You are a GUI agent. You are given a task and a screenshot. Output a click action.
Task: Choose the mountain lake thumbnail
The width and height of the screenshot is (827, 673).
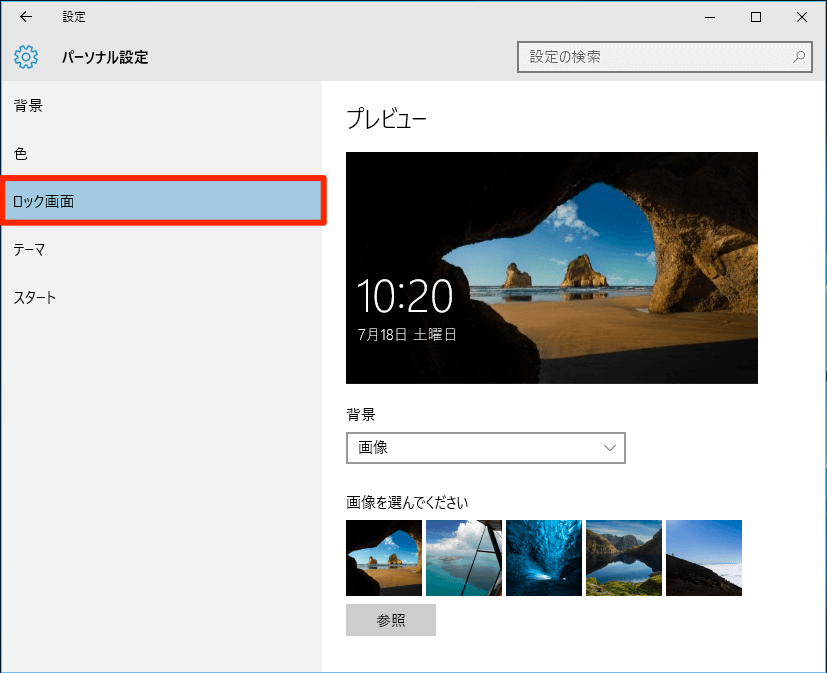pos(624,558)
